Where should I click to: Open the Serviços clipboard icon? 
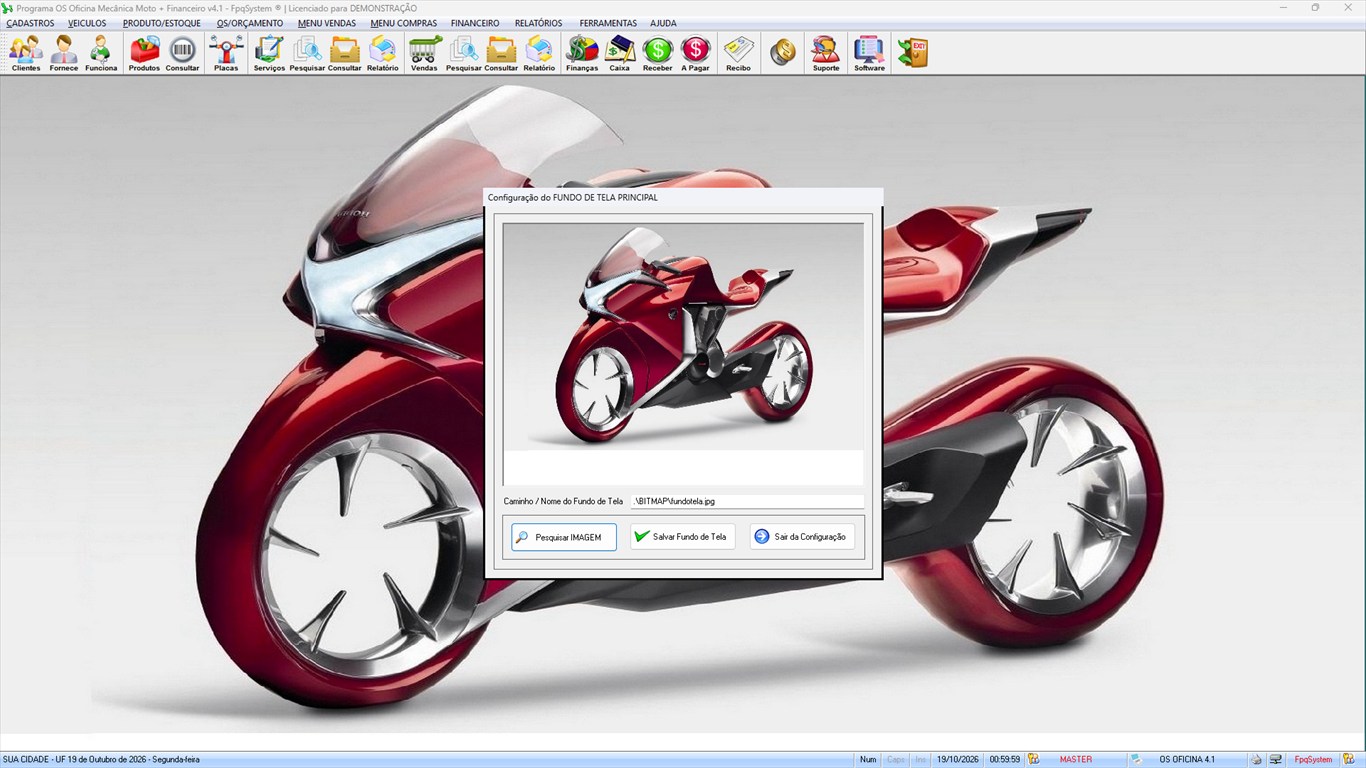tap(269, 53)
